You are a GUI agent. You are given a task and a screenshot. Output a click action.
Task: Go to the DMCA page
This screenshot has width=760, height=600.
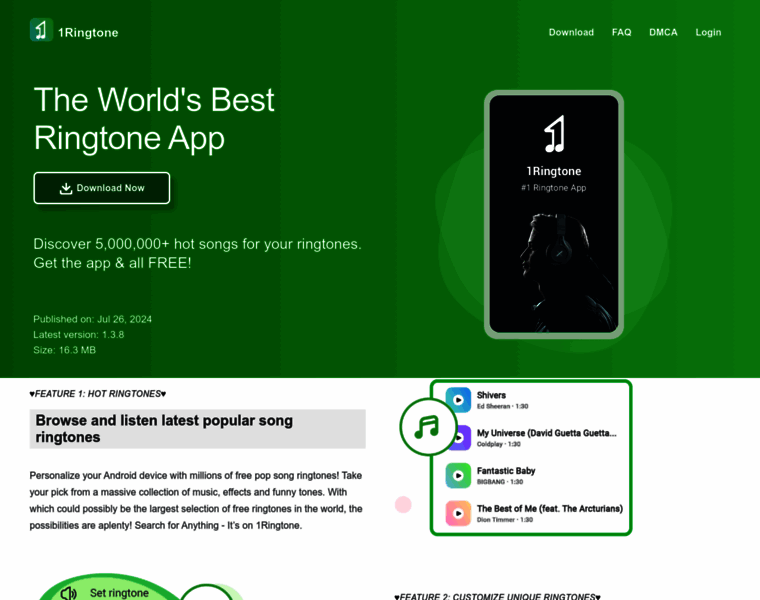pos(663,32)
